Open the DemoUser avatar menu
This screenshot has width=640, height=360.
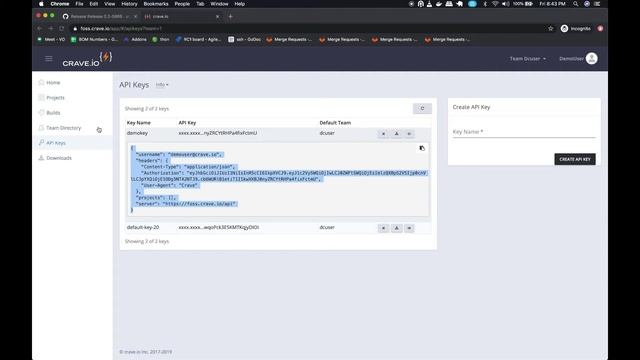pos(591,58)
